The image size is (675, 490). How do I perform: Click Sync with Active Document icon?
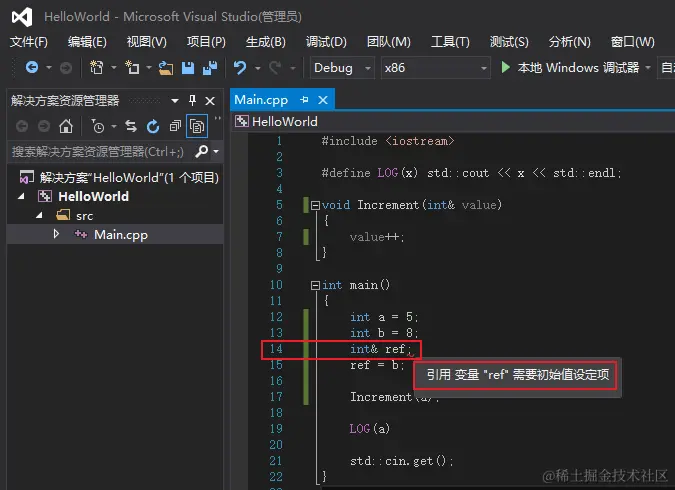(x=131, y=126)
